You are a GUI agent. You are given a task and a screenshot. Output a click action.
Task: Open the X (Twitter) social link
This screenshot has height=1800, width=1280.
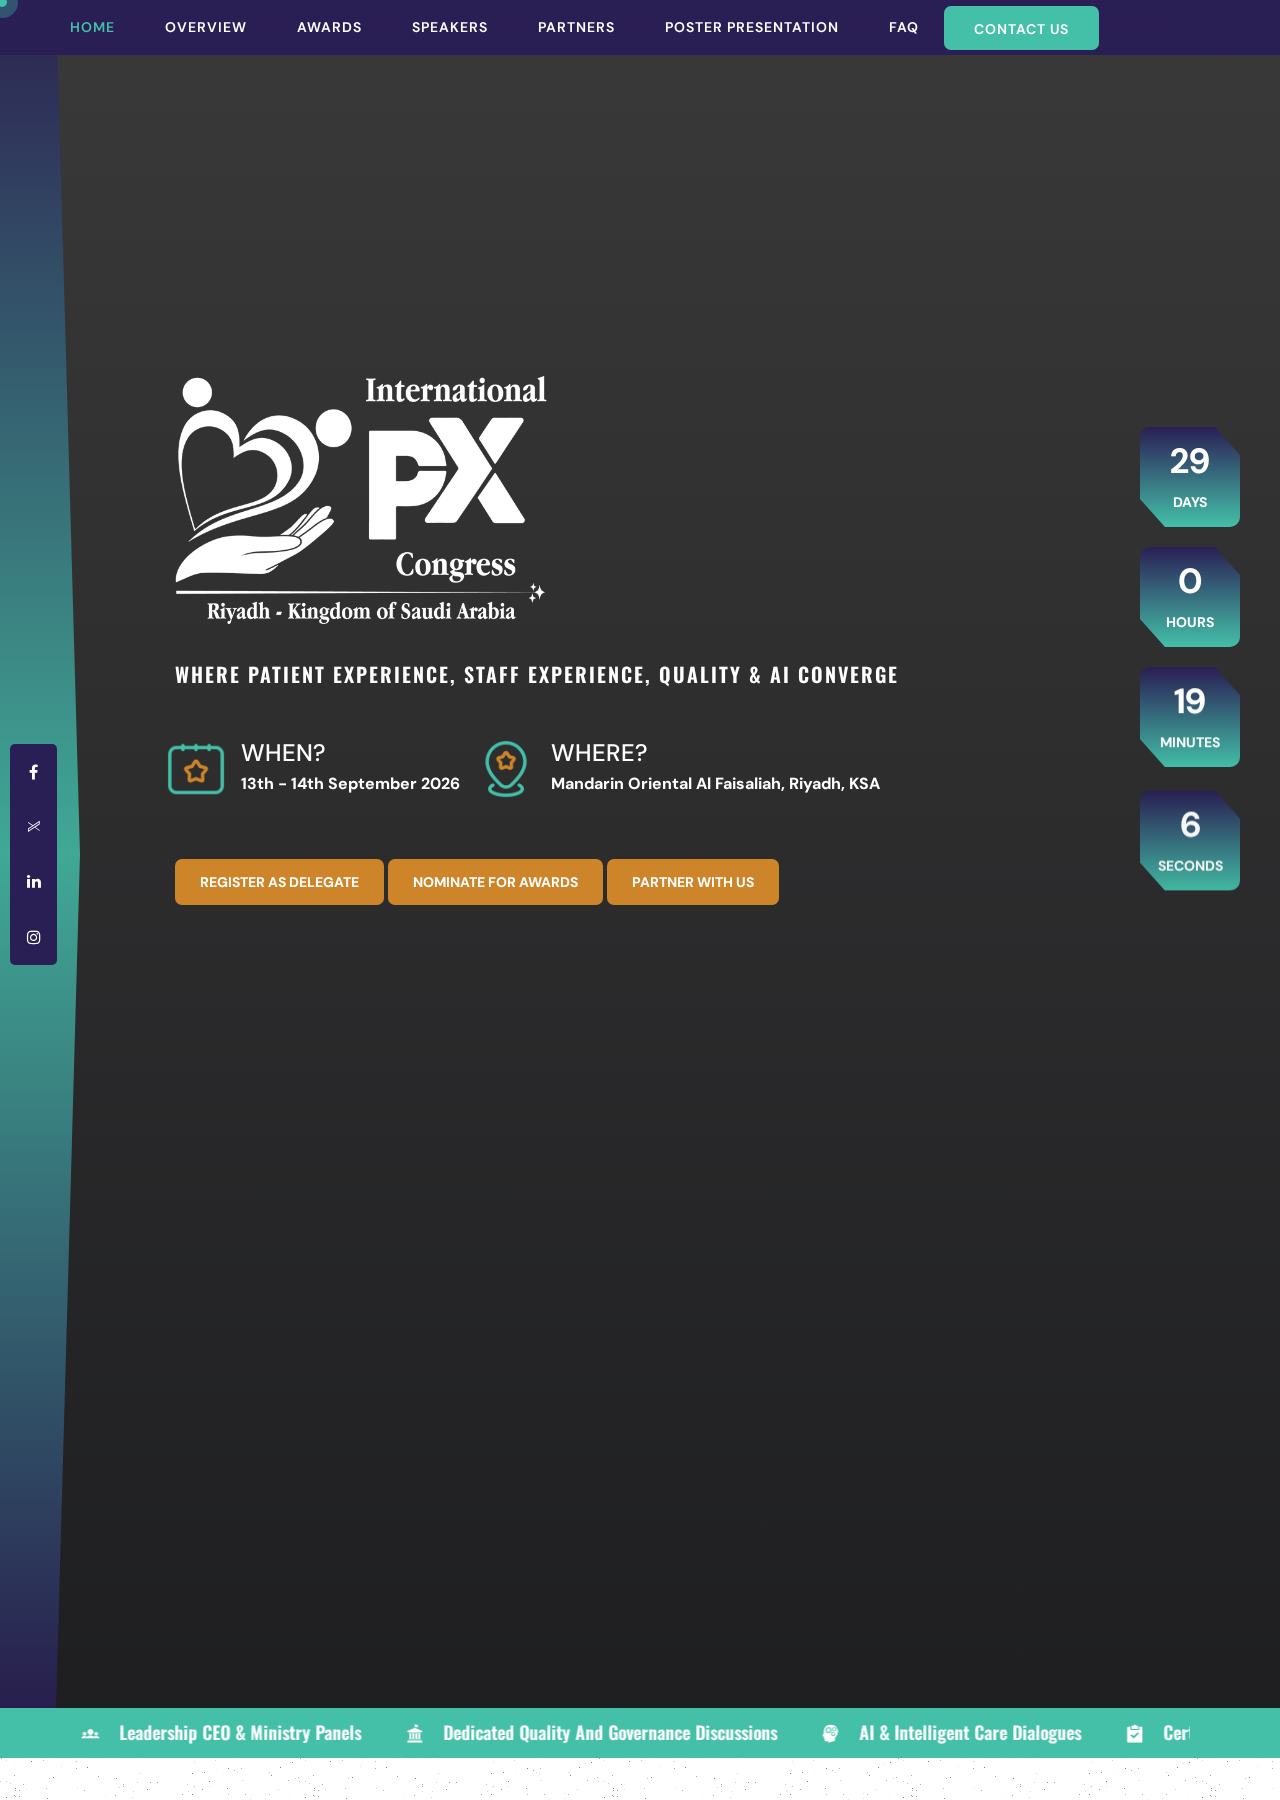coord(33,826)
